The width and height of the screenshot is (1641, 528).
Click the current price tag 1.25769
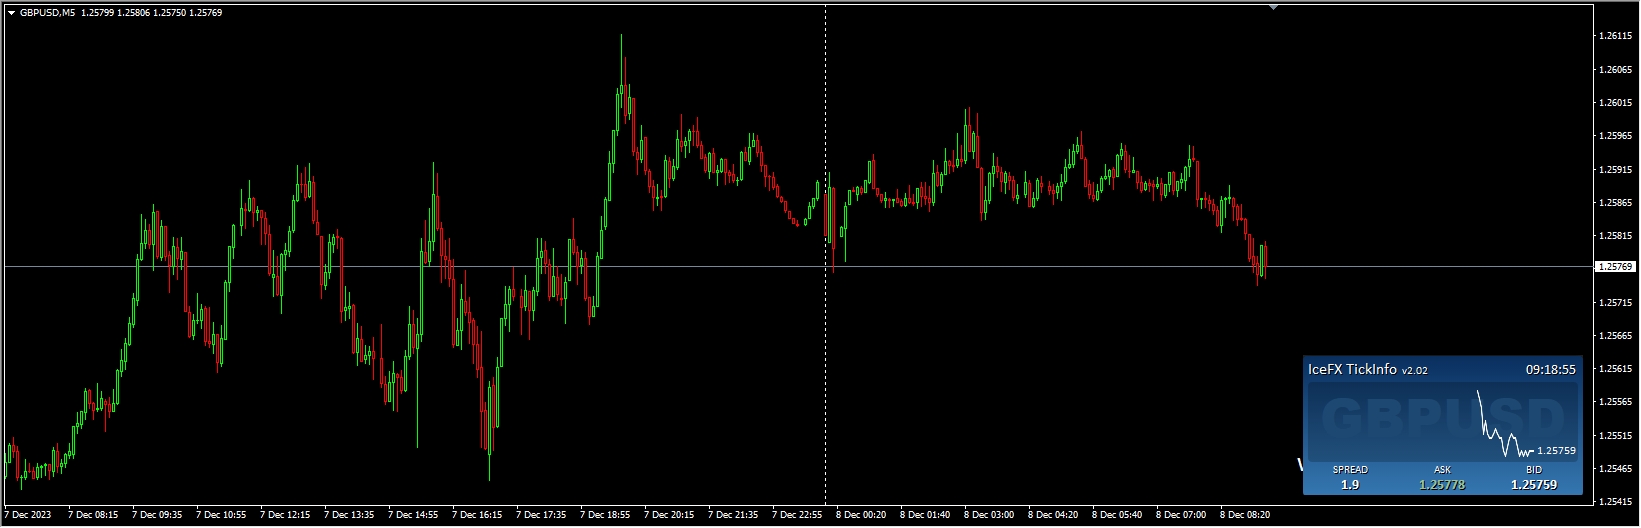point(1614,267)
